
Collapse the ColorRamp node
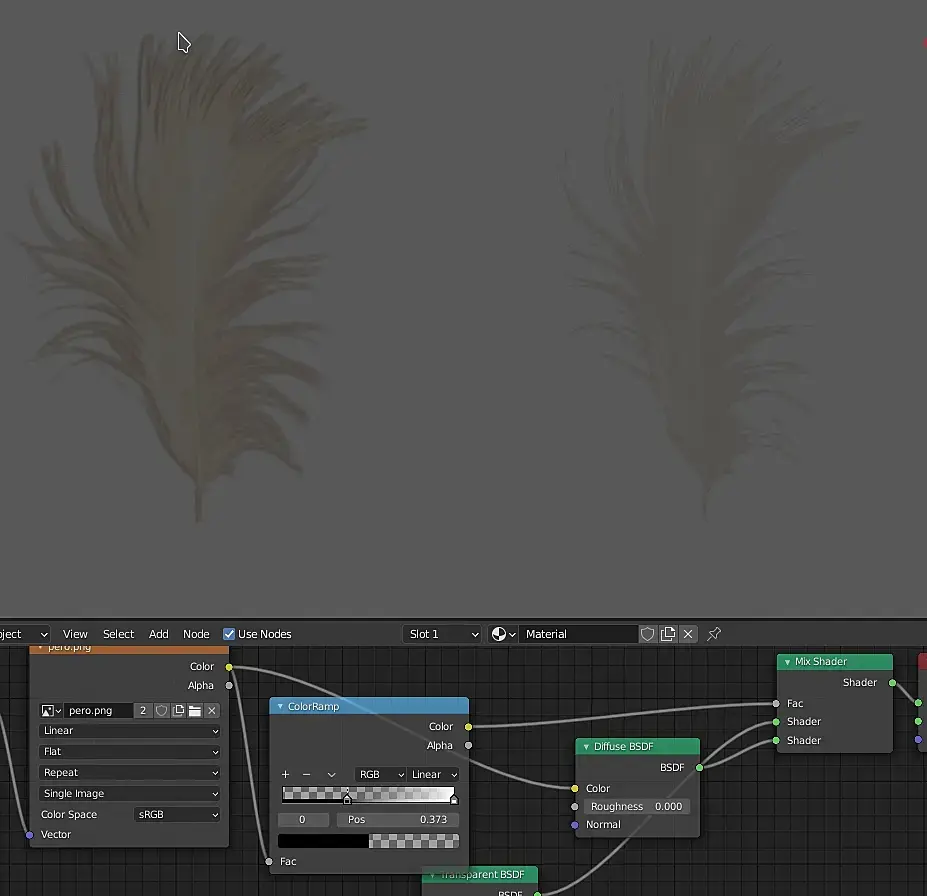[280, 706]
